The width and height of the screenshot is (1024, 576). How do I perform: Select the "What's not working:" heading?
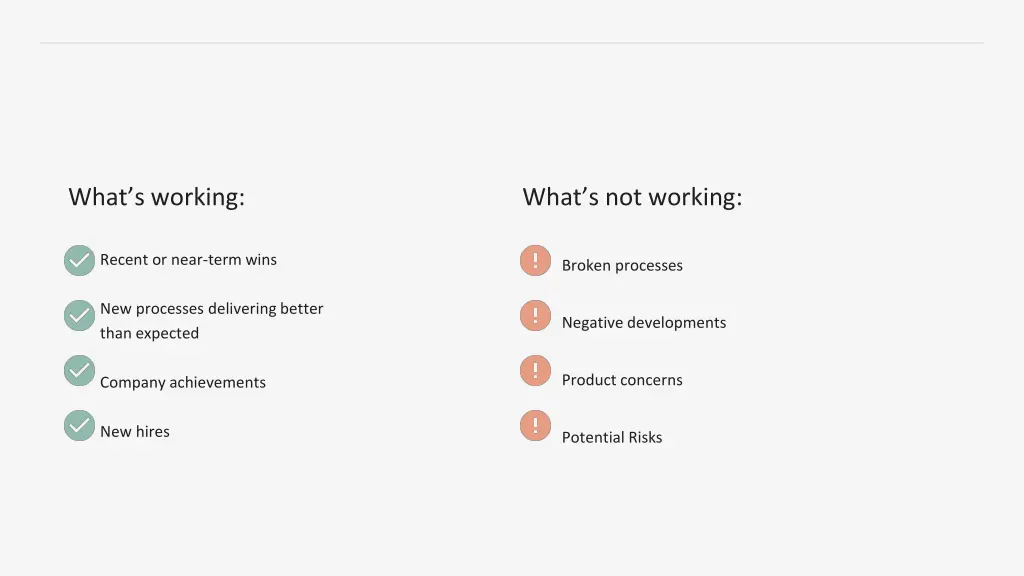coord(632,197)
